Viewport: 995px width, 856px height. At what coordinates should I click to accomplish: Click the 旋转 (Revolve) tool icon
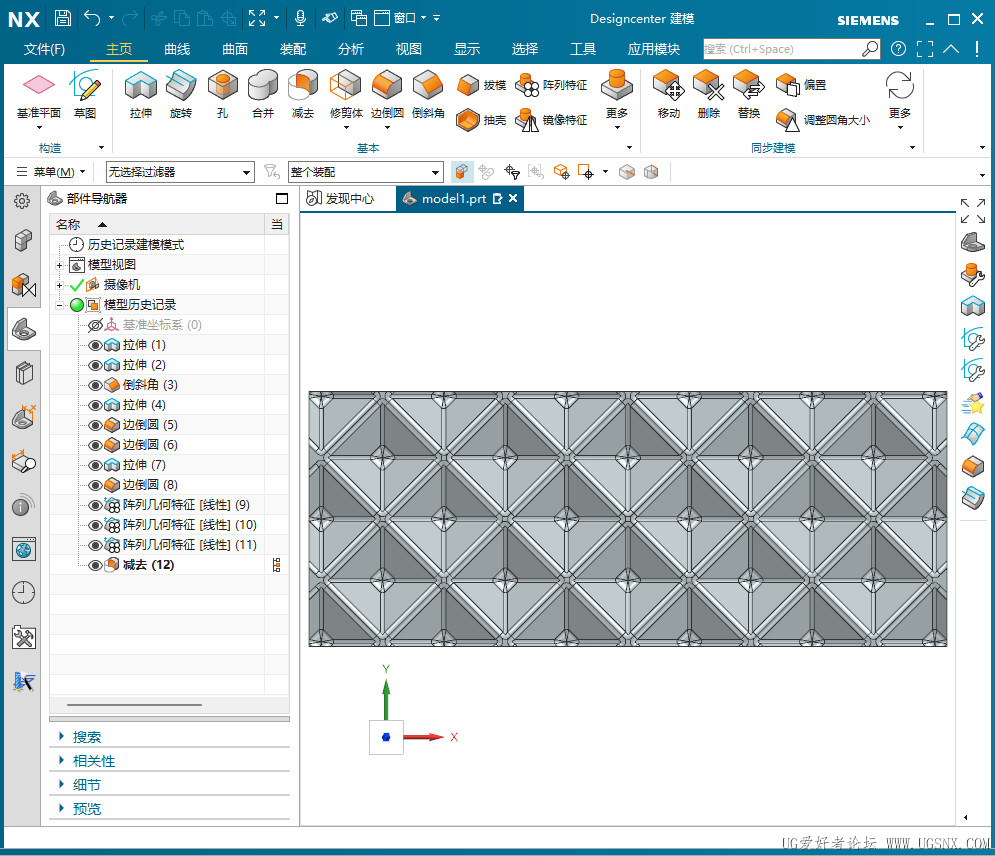coord(180,87)
